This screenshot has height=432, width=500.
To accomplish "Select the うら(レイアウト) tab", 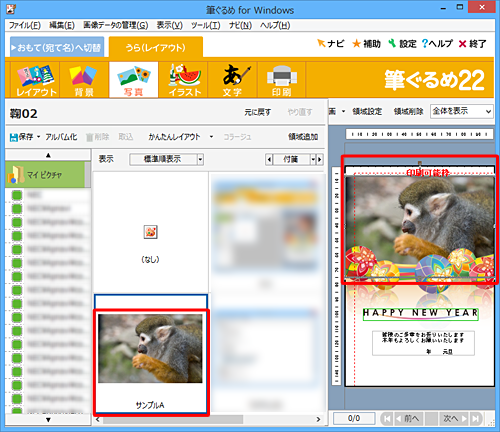I will (156, 47).
